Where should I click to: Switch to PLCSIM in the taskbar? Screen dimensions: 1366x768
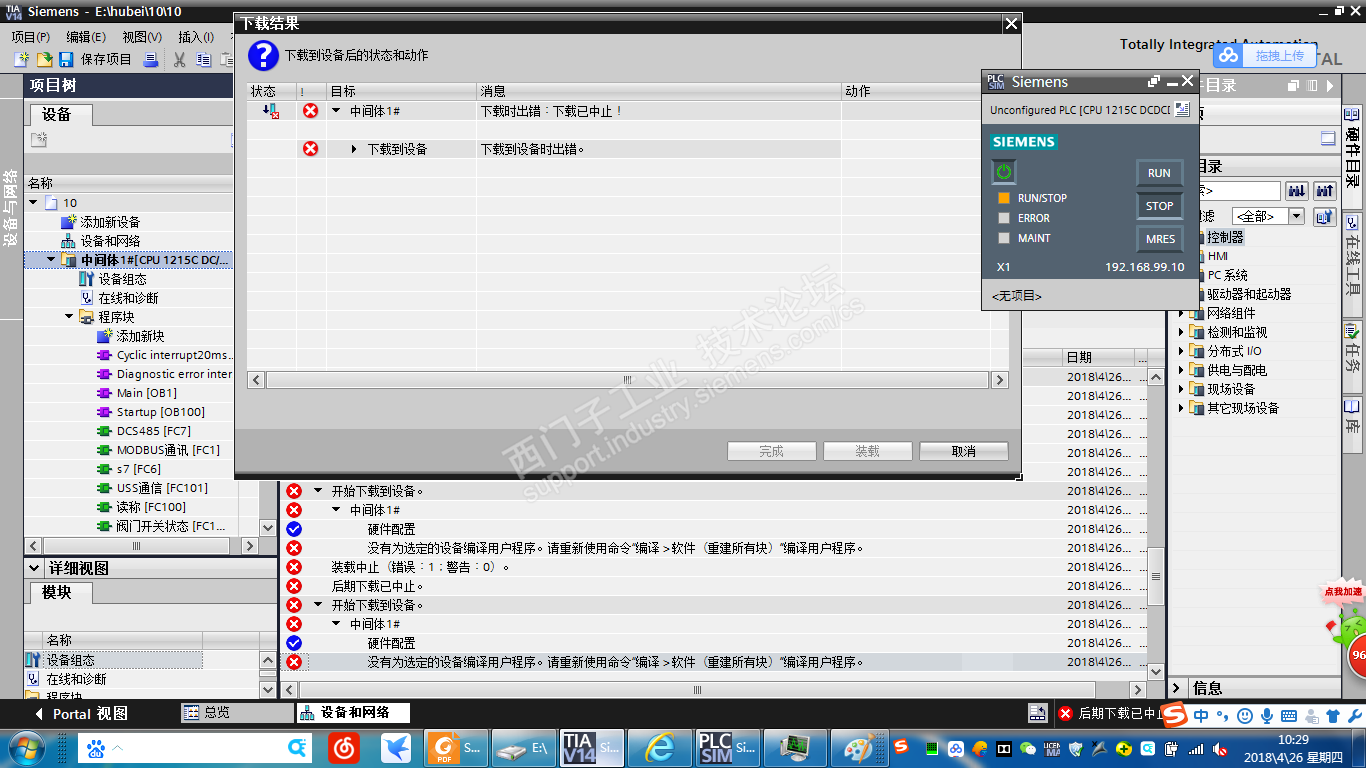(x=728, y=747)
